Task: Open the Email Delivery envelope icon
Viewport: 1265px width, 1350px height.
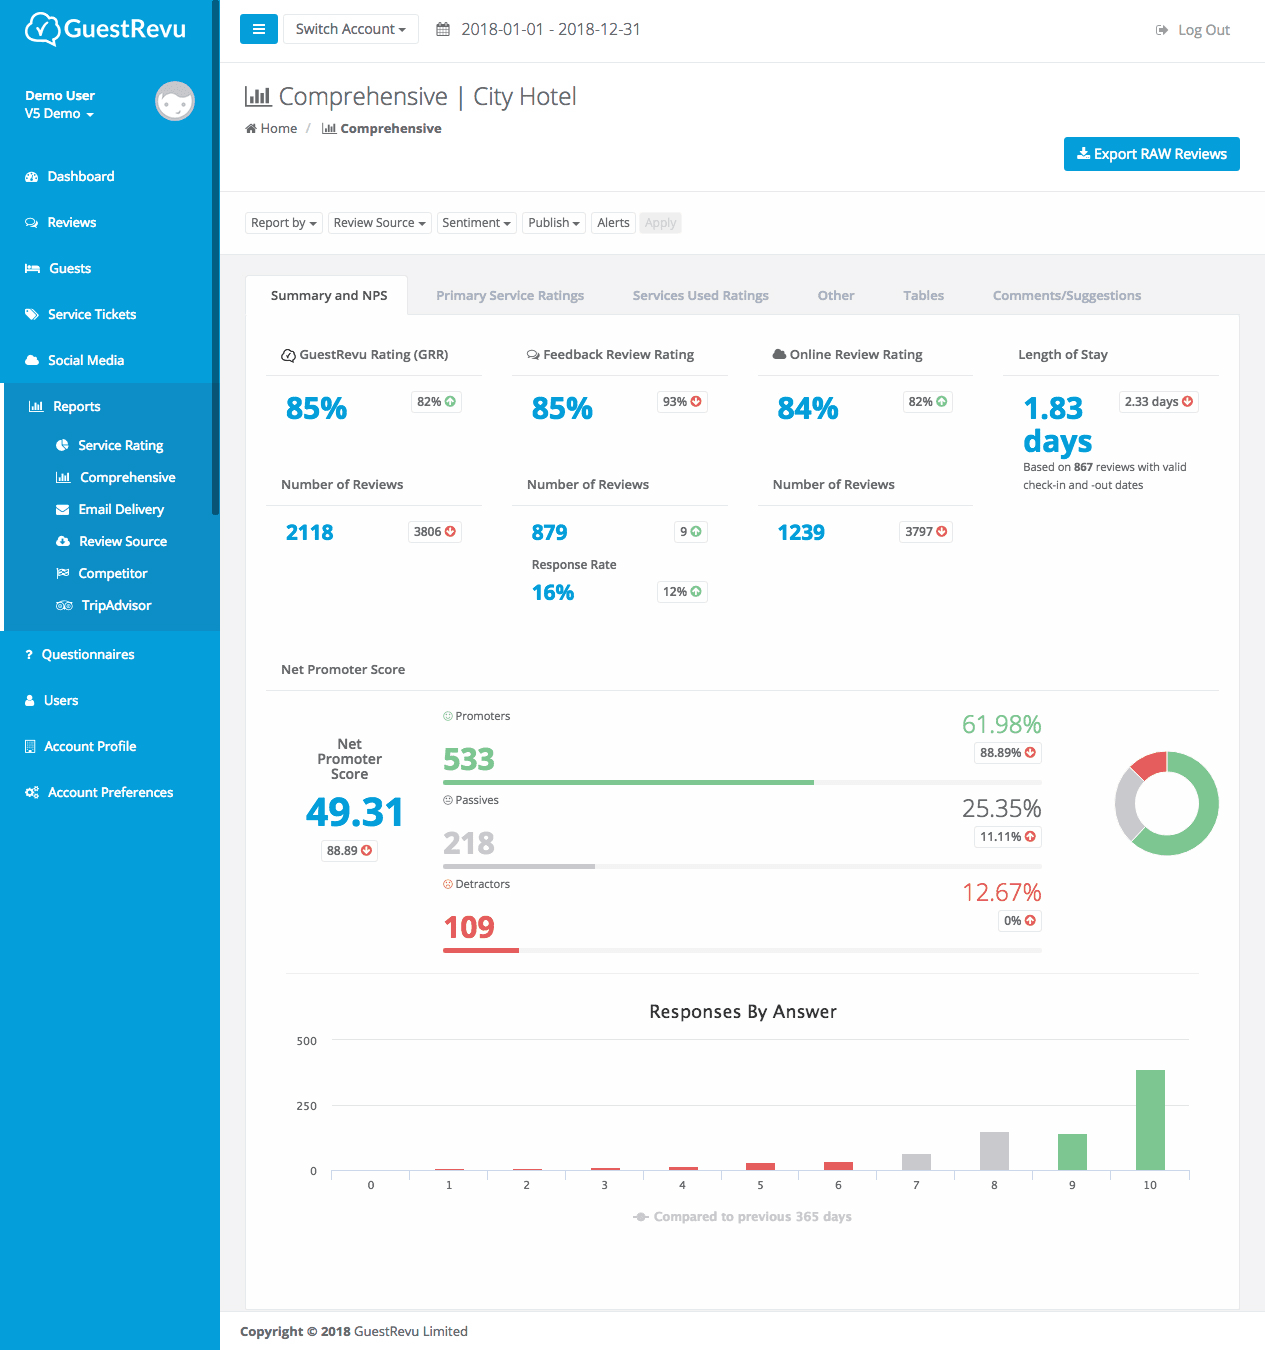Action: click(62, 510)
